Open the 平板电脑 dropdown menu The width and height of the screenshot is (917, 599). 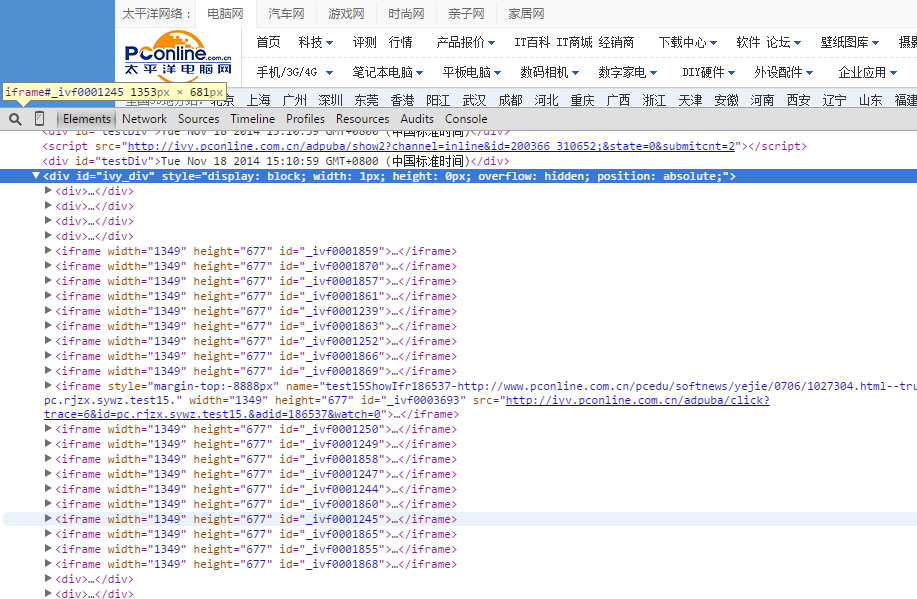click(x=472, y=73)
